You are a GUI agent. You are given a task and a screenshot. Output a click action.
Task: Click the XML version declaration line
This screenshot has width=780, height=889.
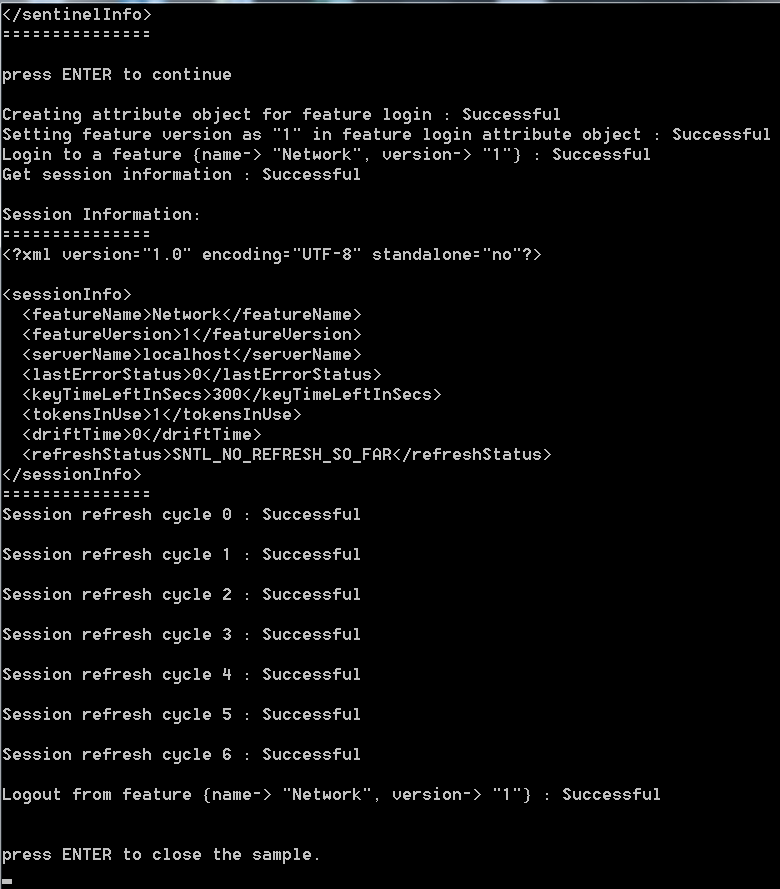coord(271,254)
